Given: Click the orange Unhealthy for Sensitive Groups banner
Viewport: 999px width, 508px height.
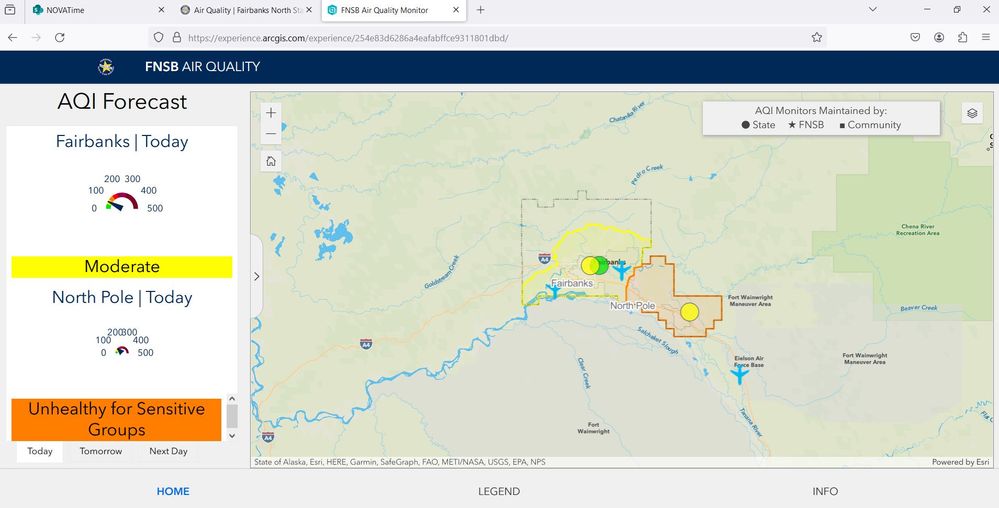Looking at the screenshot, I should pos(116,419).
